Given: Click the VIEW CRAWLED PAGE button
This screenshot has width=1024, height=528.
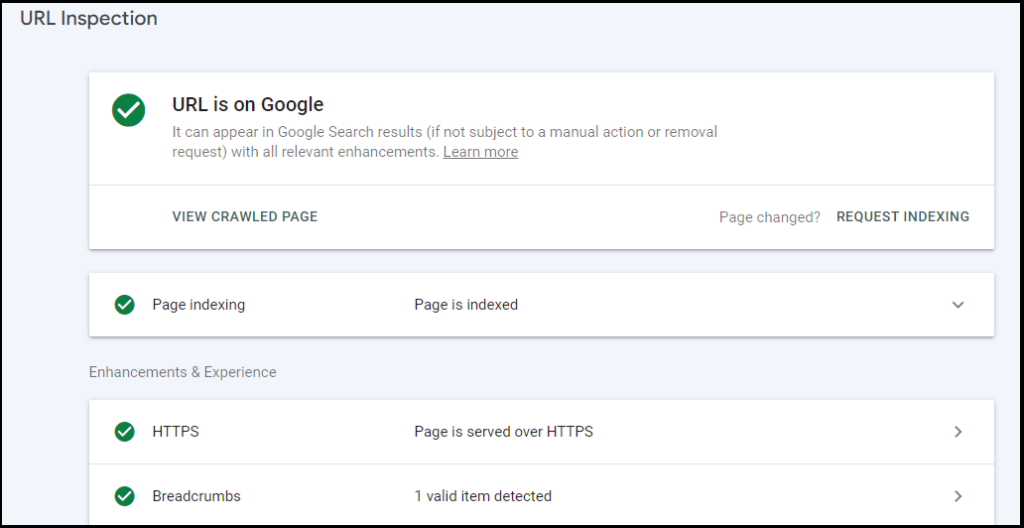Looking at the screenshot, I should click(245, 217).
